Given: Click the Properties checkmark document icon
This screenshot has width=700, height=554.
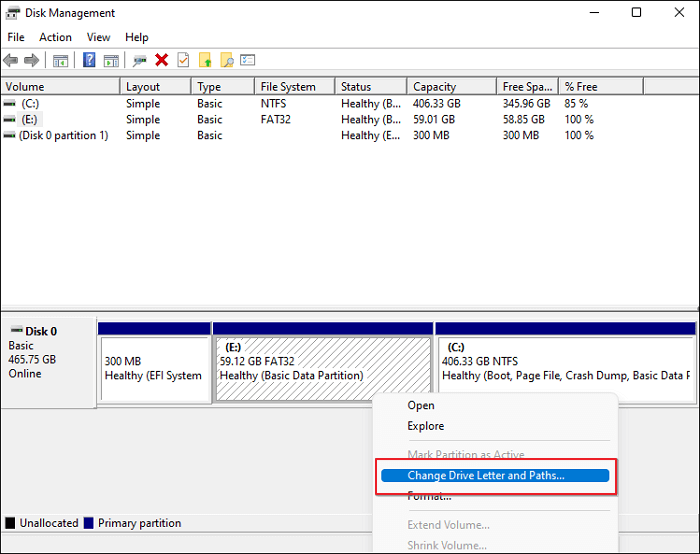Looking at the screenshot, I should 183,60.
